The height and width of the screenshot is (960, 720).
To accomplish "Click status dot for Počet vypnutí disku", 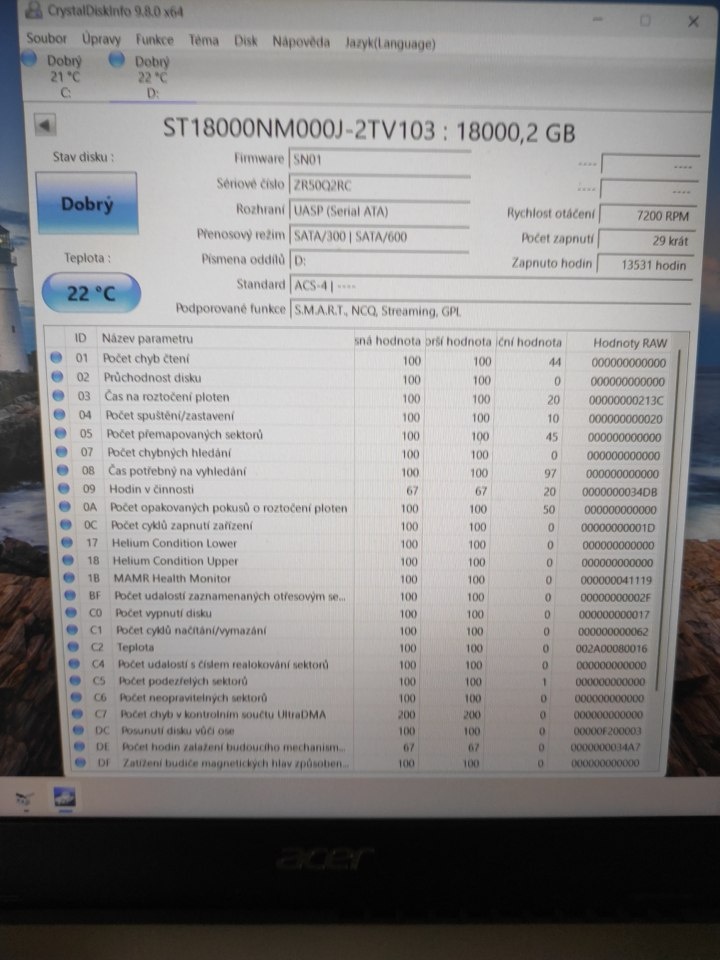I will [x=71, y=612].
